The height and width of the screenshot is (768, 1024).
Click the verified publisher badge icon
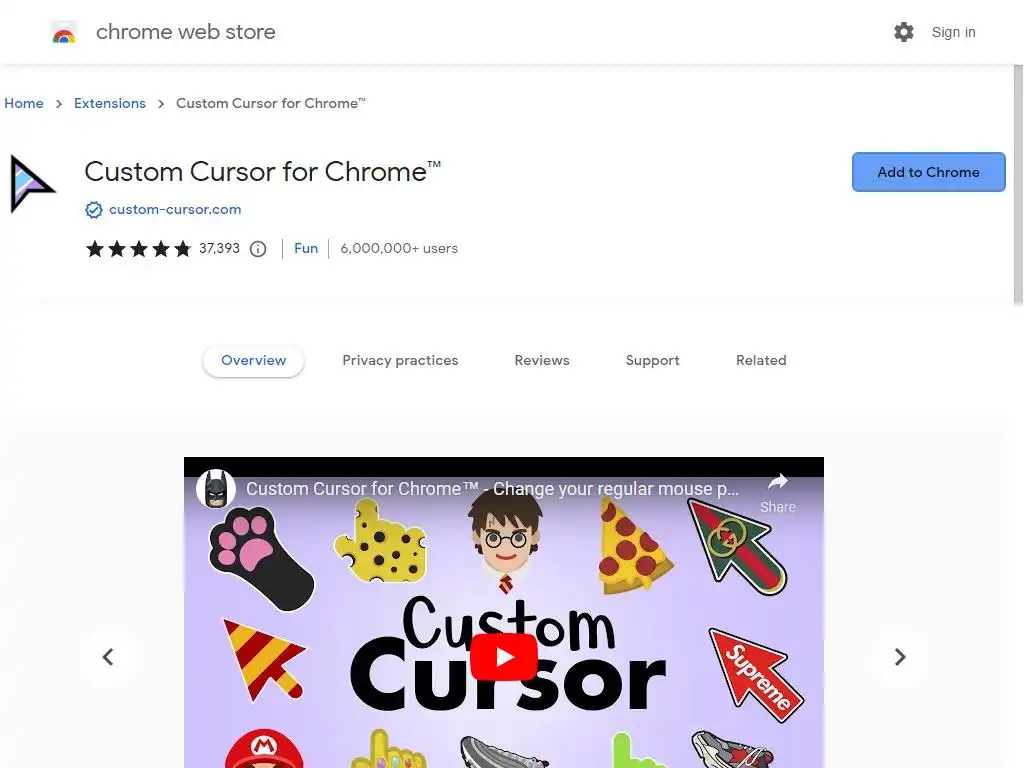tap(94, 210)
